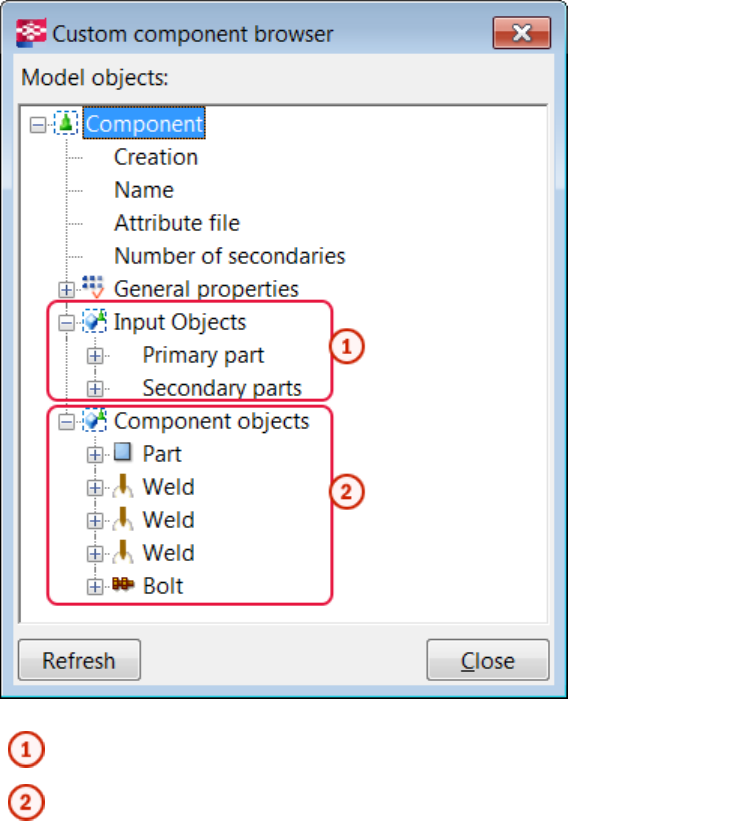
Task: Click the Tekla logo in title bar
Action: 31,34
